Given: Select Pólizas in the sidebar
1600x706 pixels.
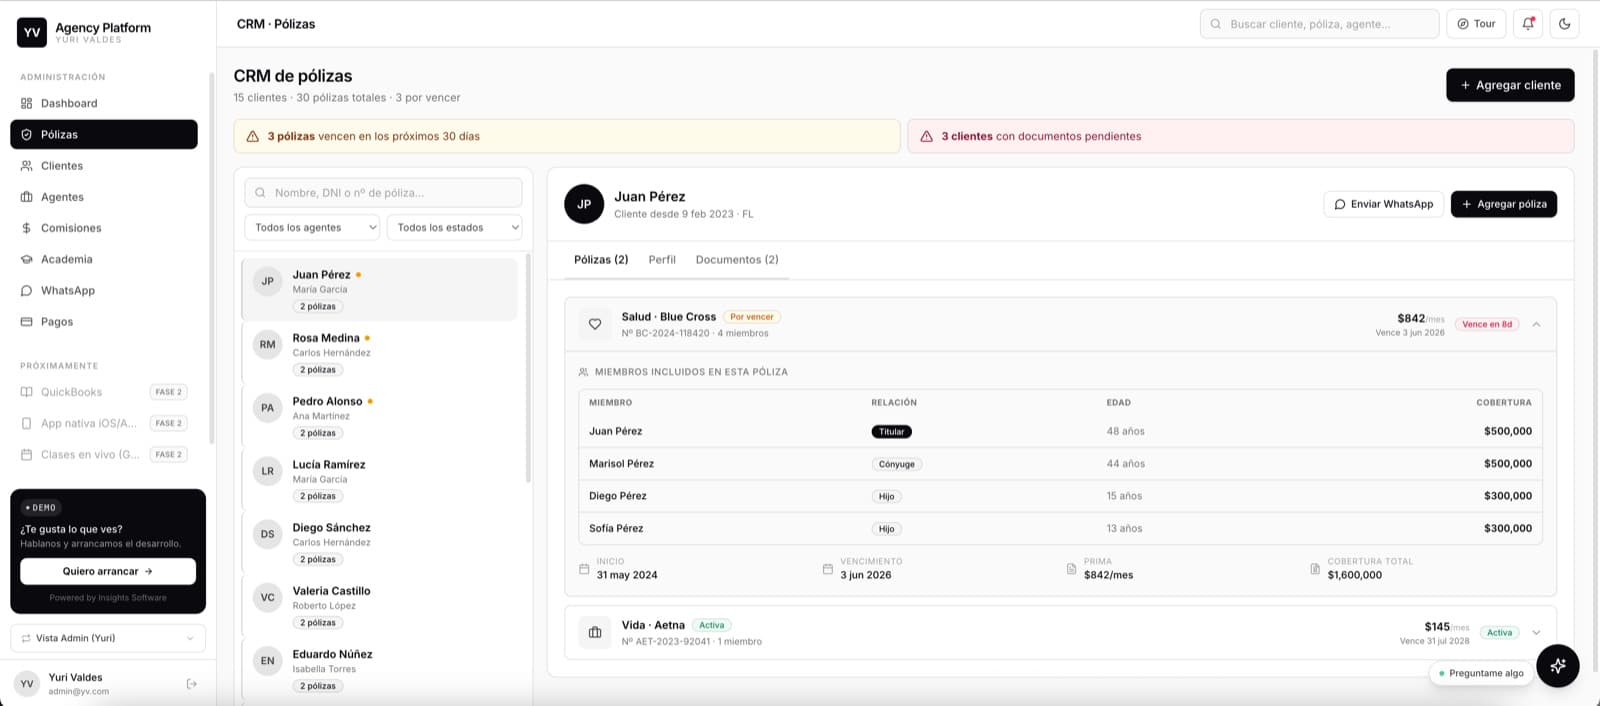Looking at the screenshot, I should (104, 134).
